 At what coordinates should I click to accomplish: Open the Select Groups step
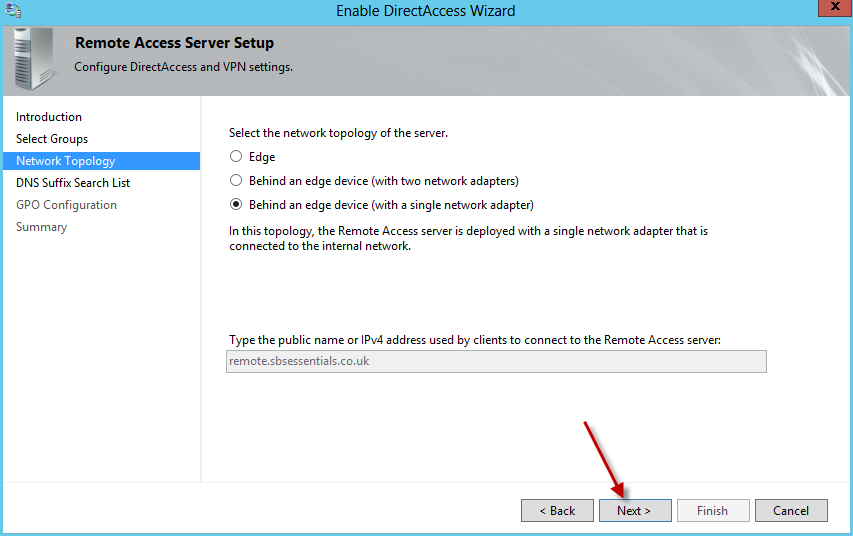(52, 139)
